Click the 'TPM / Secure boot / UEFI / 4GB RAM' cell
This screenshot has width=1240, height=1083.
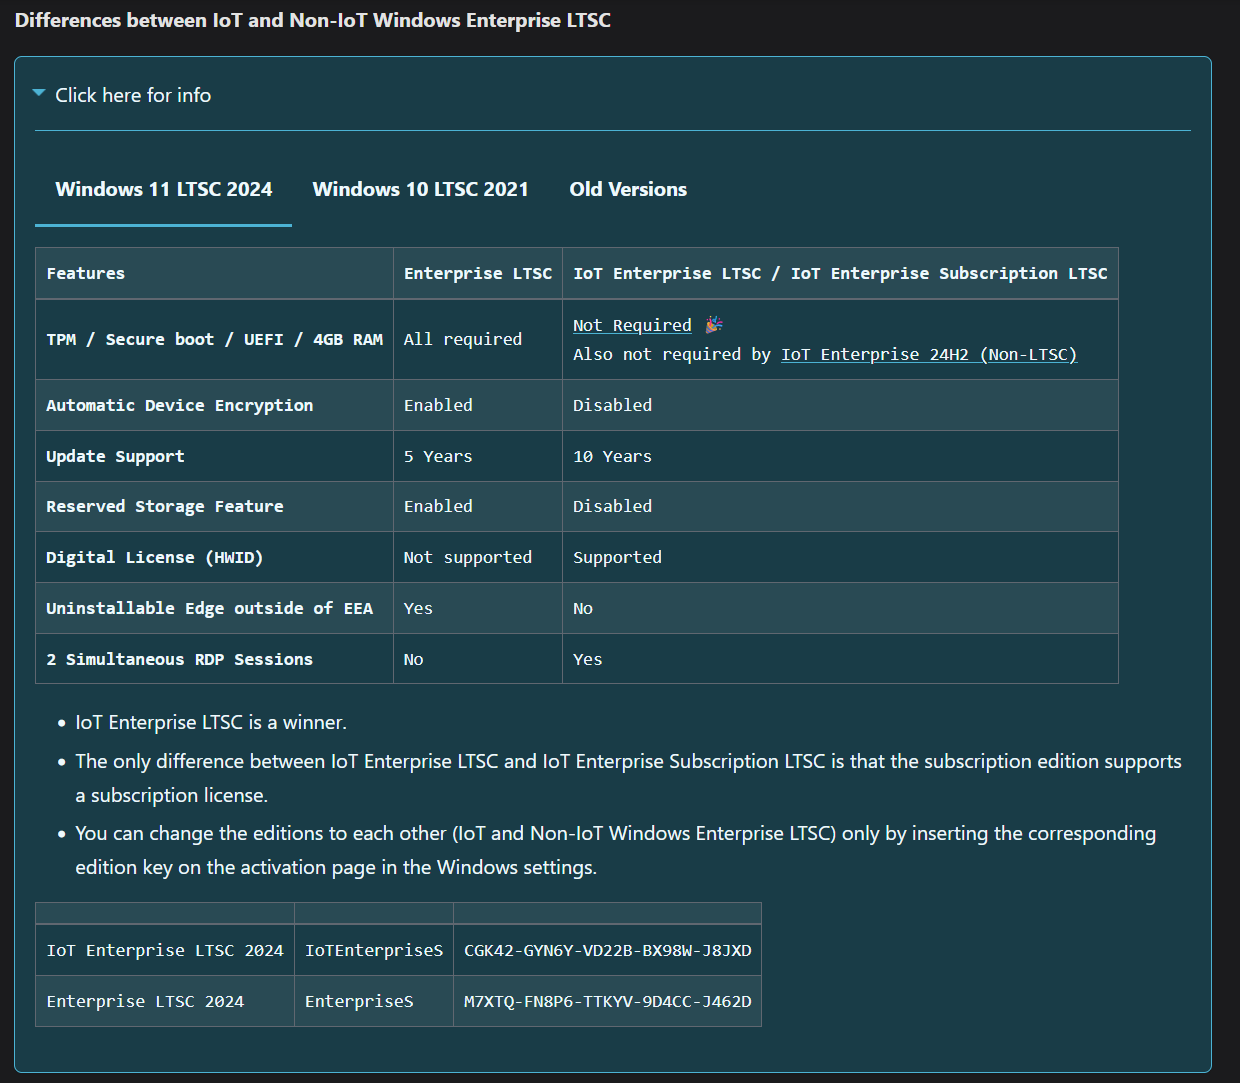[x=215, y=339]
